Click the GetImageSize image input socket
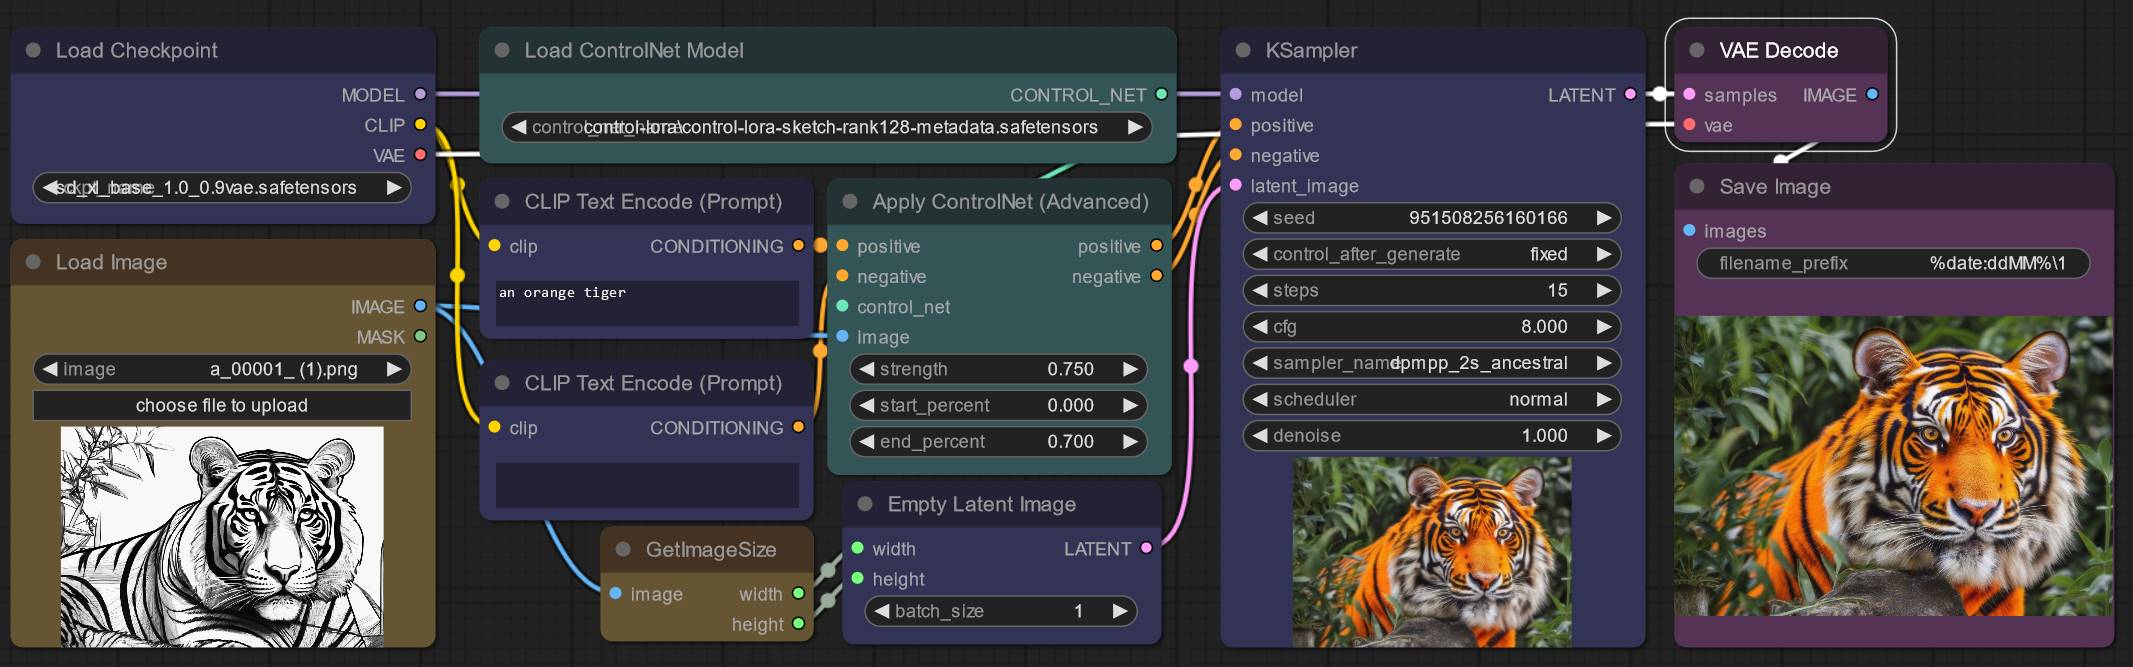The height and width of the screenshot is (667, 2133). pyautogui.click(x=615, y=593)
